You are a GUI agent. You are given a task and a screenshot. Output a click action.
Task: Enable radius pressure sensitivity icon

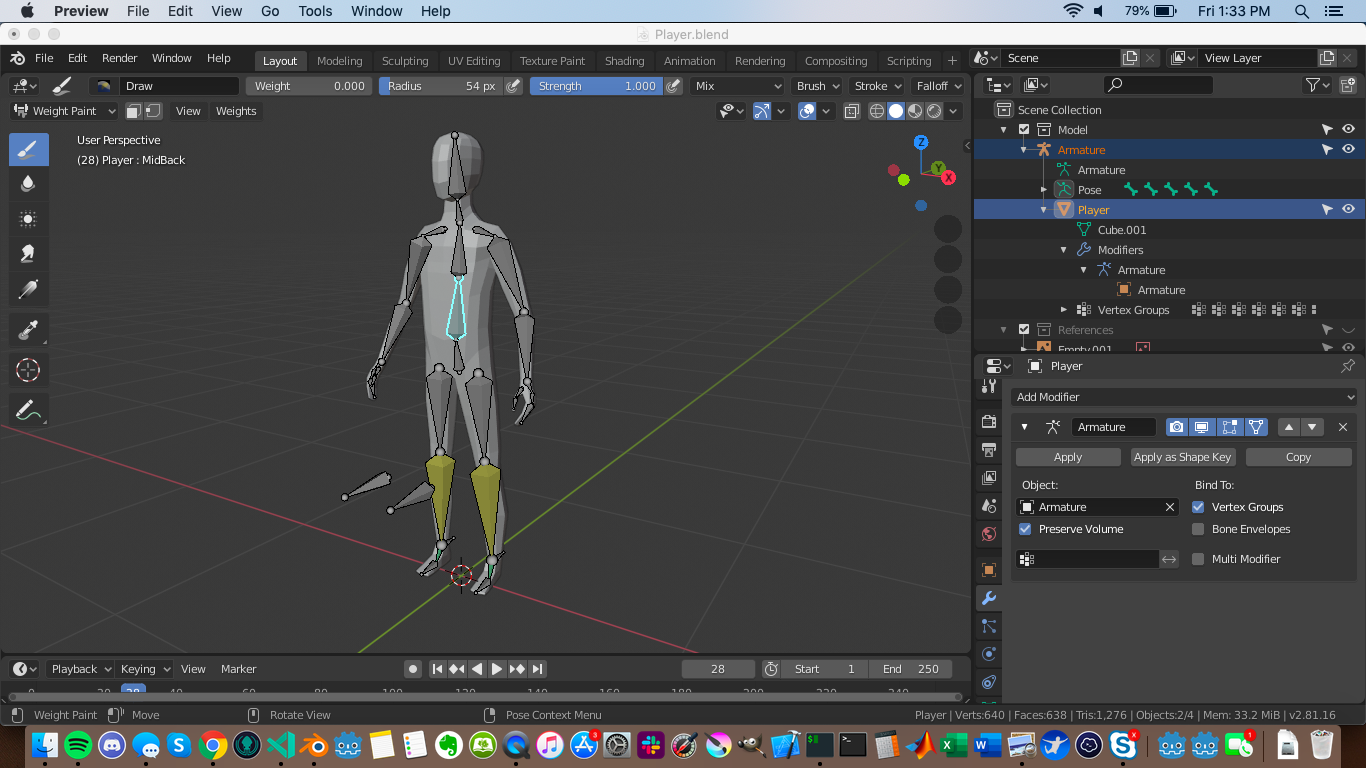pyautogui.click(x=514, y=86)
